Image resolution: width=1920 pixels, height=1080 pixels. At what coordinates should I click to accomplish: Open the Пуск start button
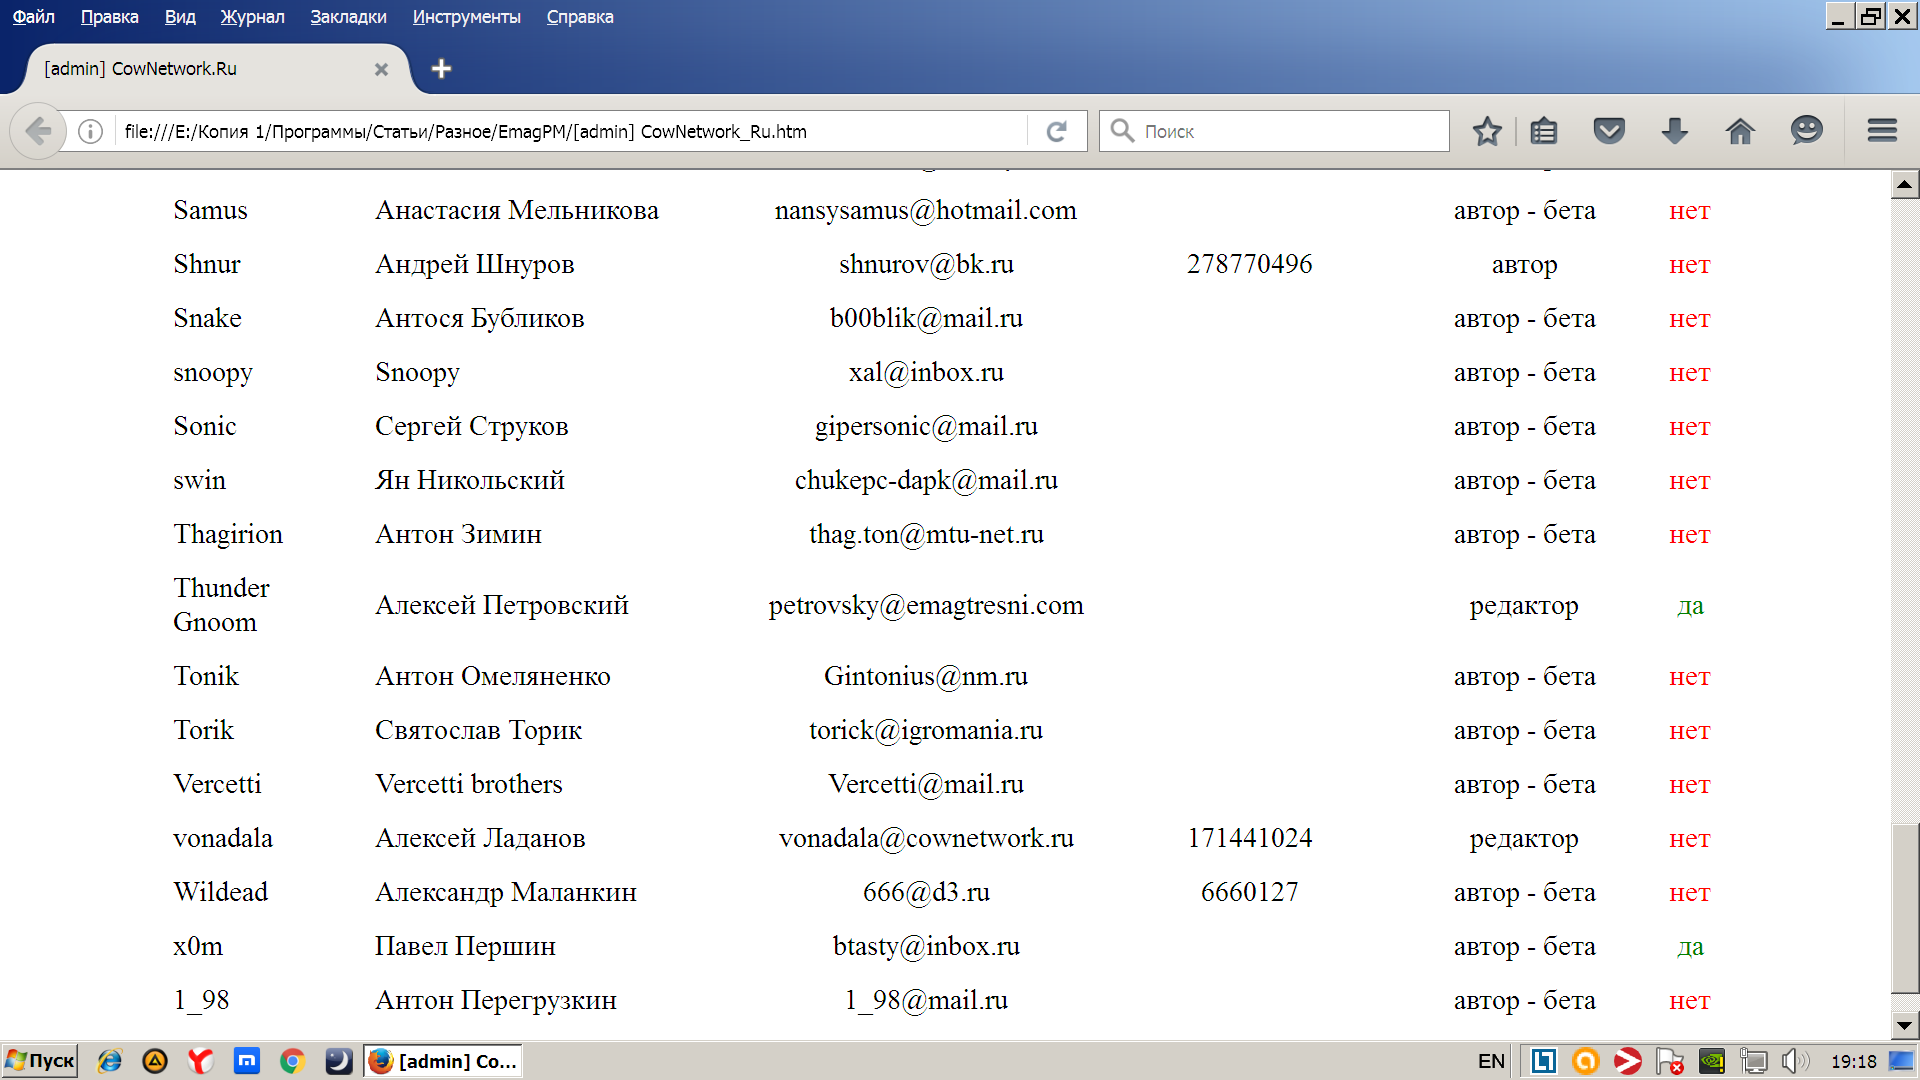pos(41,1061)
